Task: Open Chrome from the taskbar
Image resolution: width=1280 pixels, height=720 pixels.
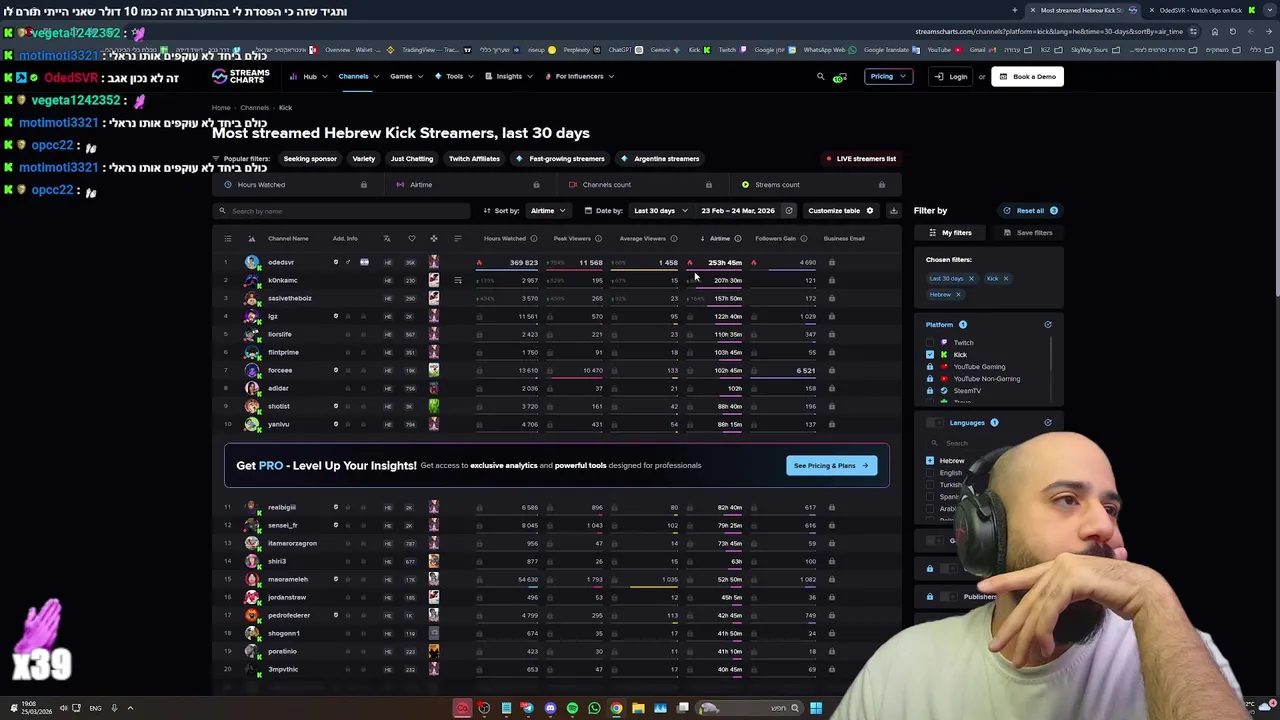Action: coord(616,708)
